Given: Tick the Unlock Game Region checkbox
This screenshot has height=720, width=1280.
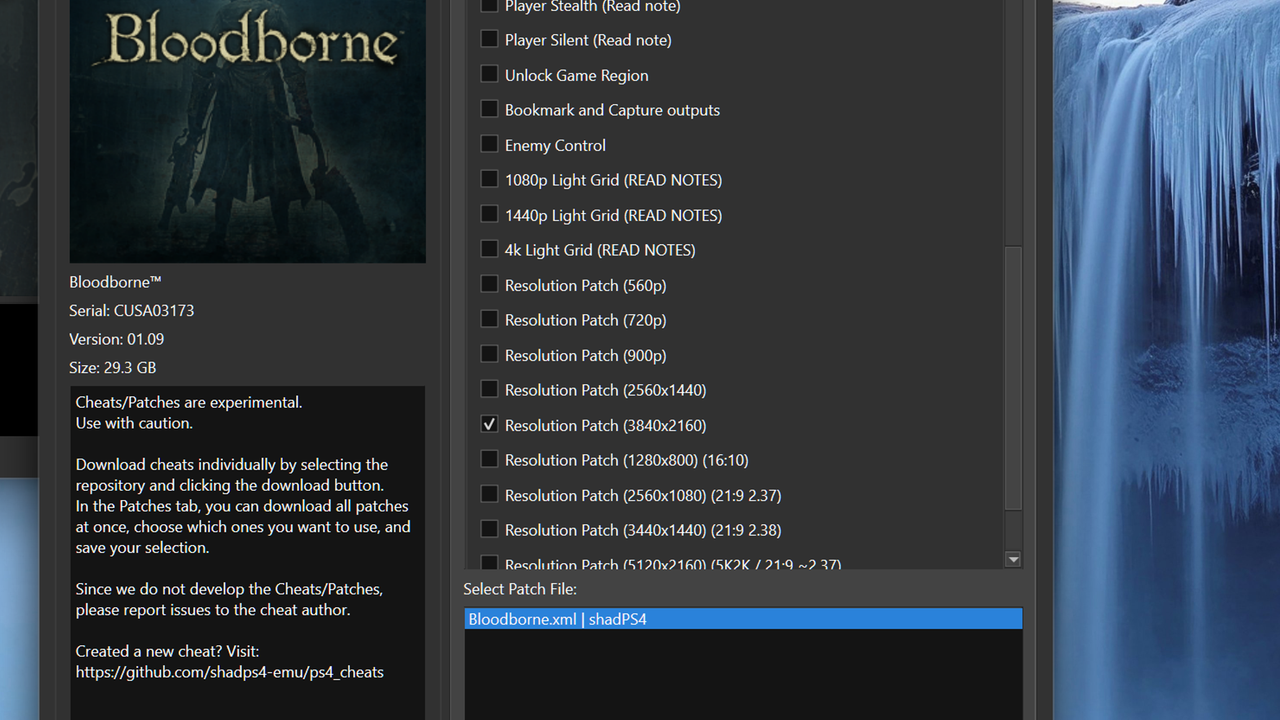Looking at the screenshot, I should click(489, 74).
